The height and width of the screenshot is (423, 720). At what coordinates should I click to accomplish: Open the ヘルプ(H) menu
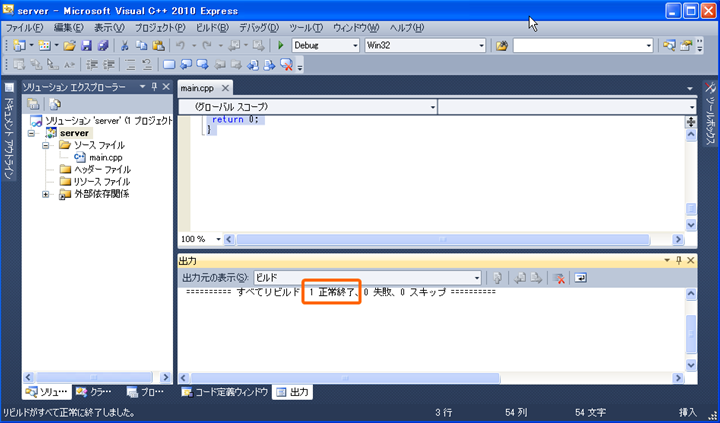click(x=407, y=28)
